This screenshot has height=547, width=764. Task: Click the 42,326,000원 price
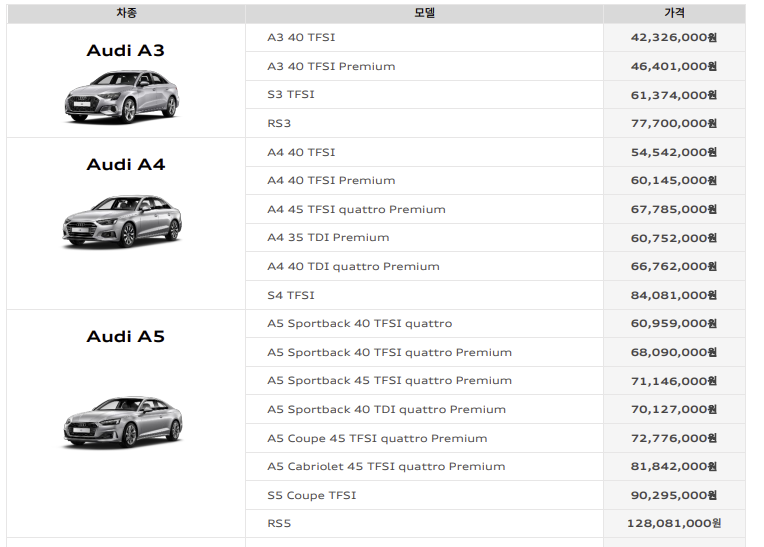674,38
